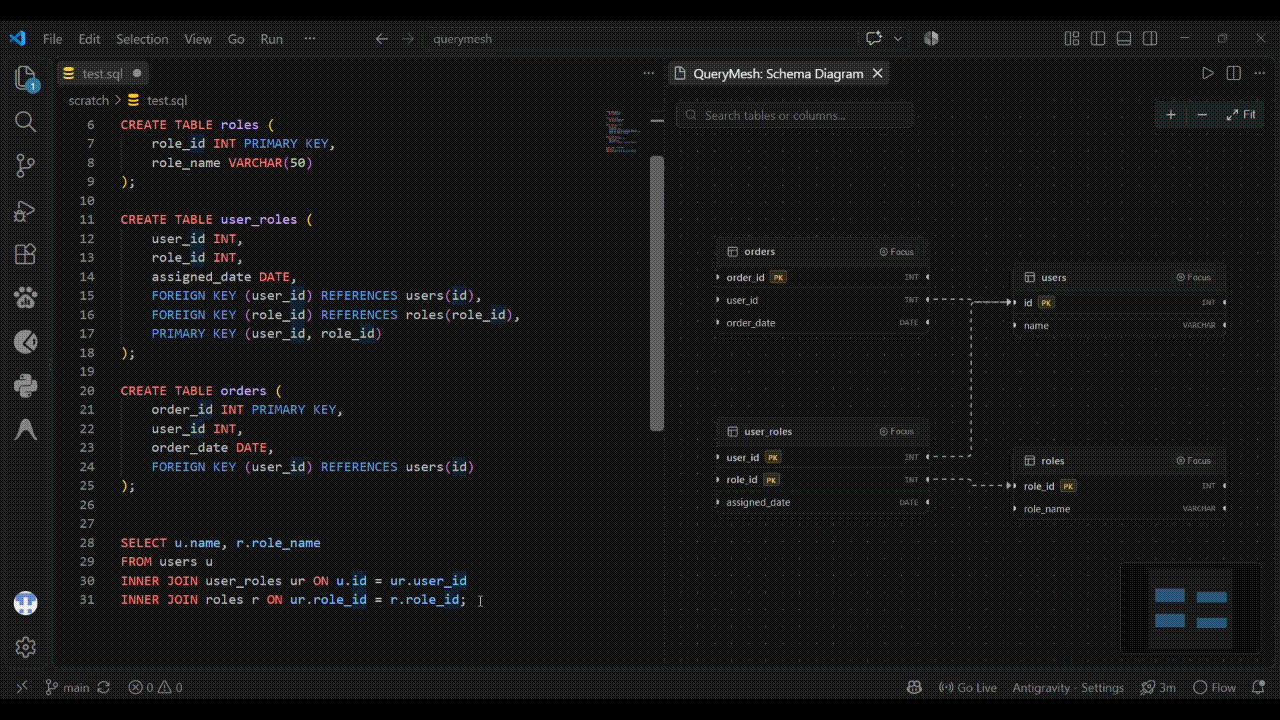The width and height of the screenshot is (1280, 720).
Task: Fit the diagram to view
Action: tap(1241, 115)
